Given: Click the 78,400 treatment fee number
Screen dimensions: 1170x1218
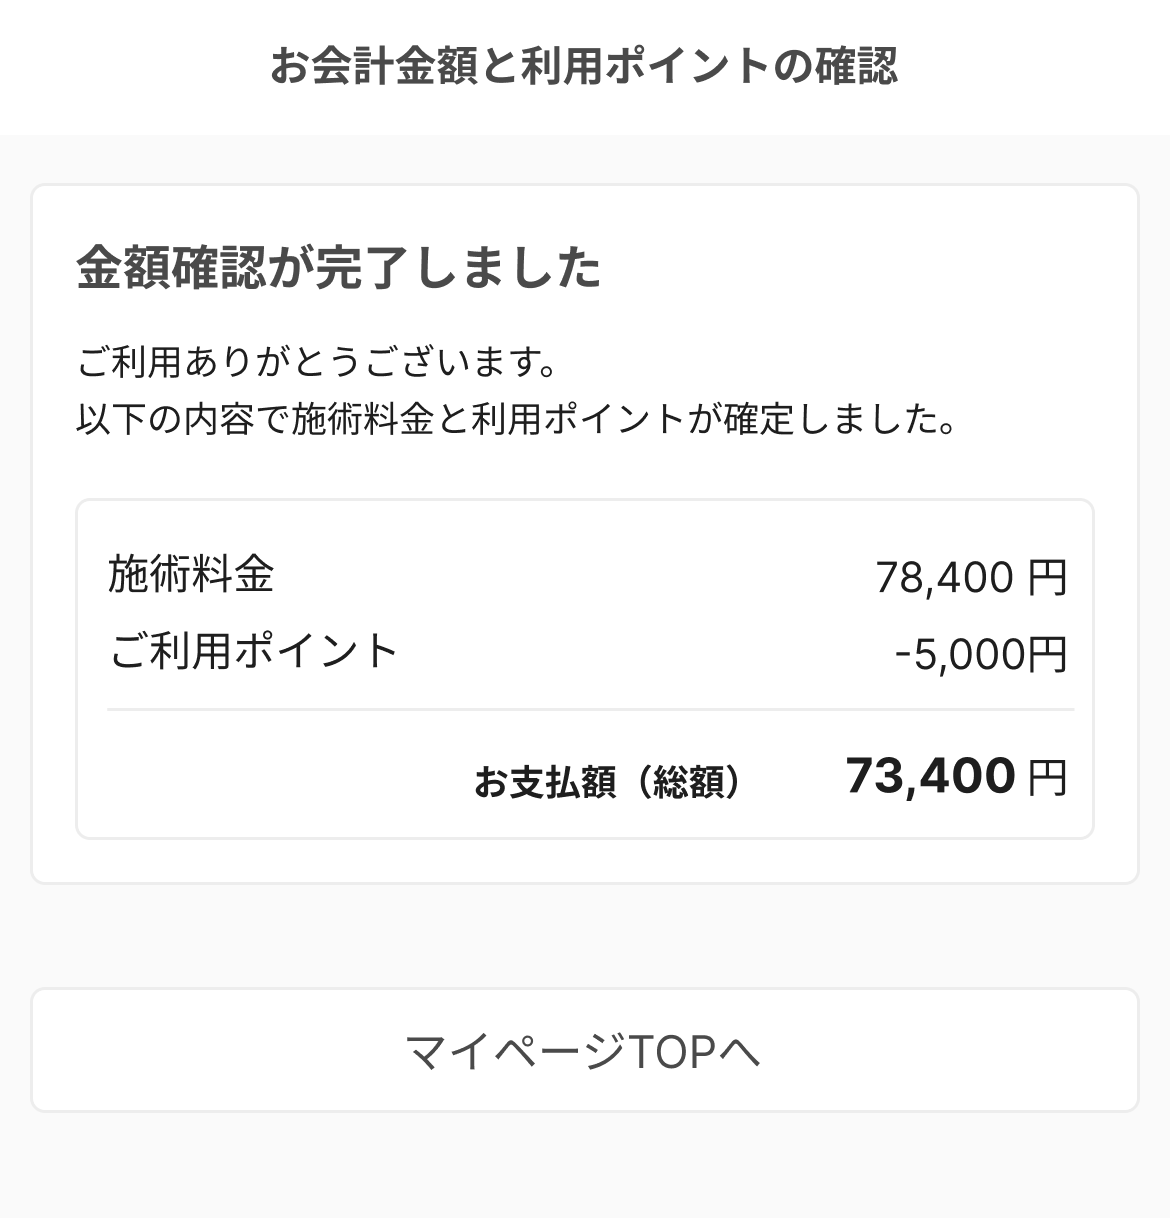Looking at the screenshot, I should click(x=944, y=578).
